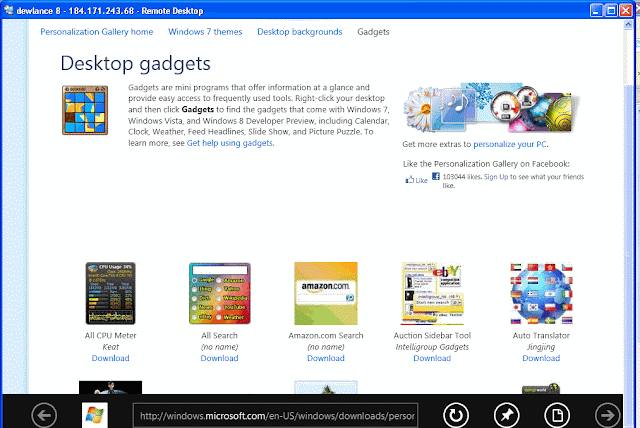Download the All CPU Meter gadget
Screen dimensions: 640x428
pos(111,358)
